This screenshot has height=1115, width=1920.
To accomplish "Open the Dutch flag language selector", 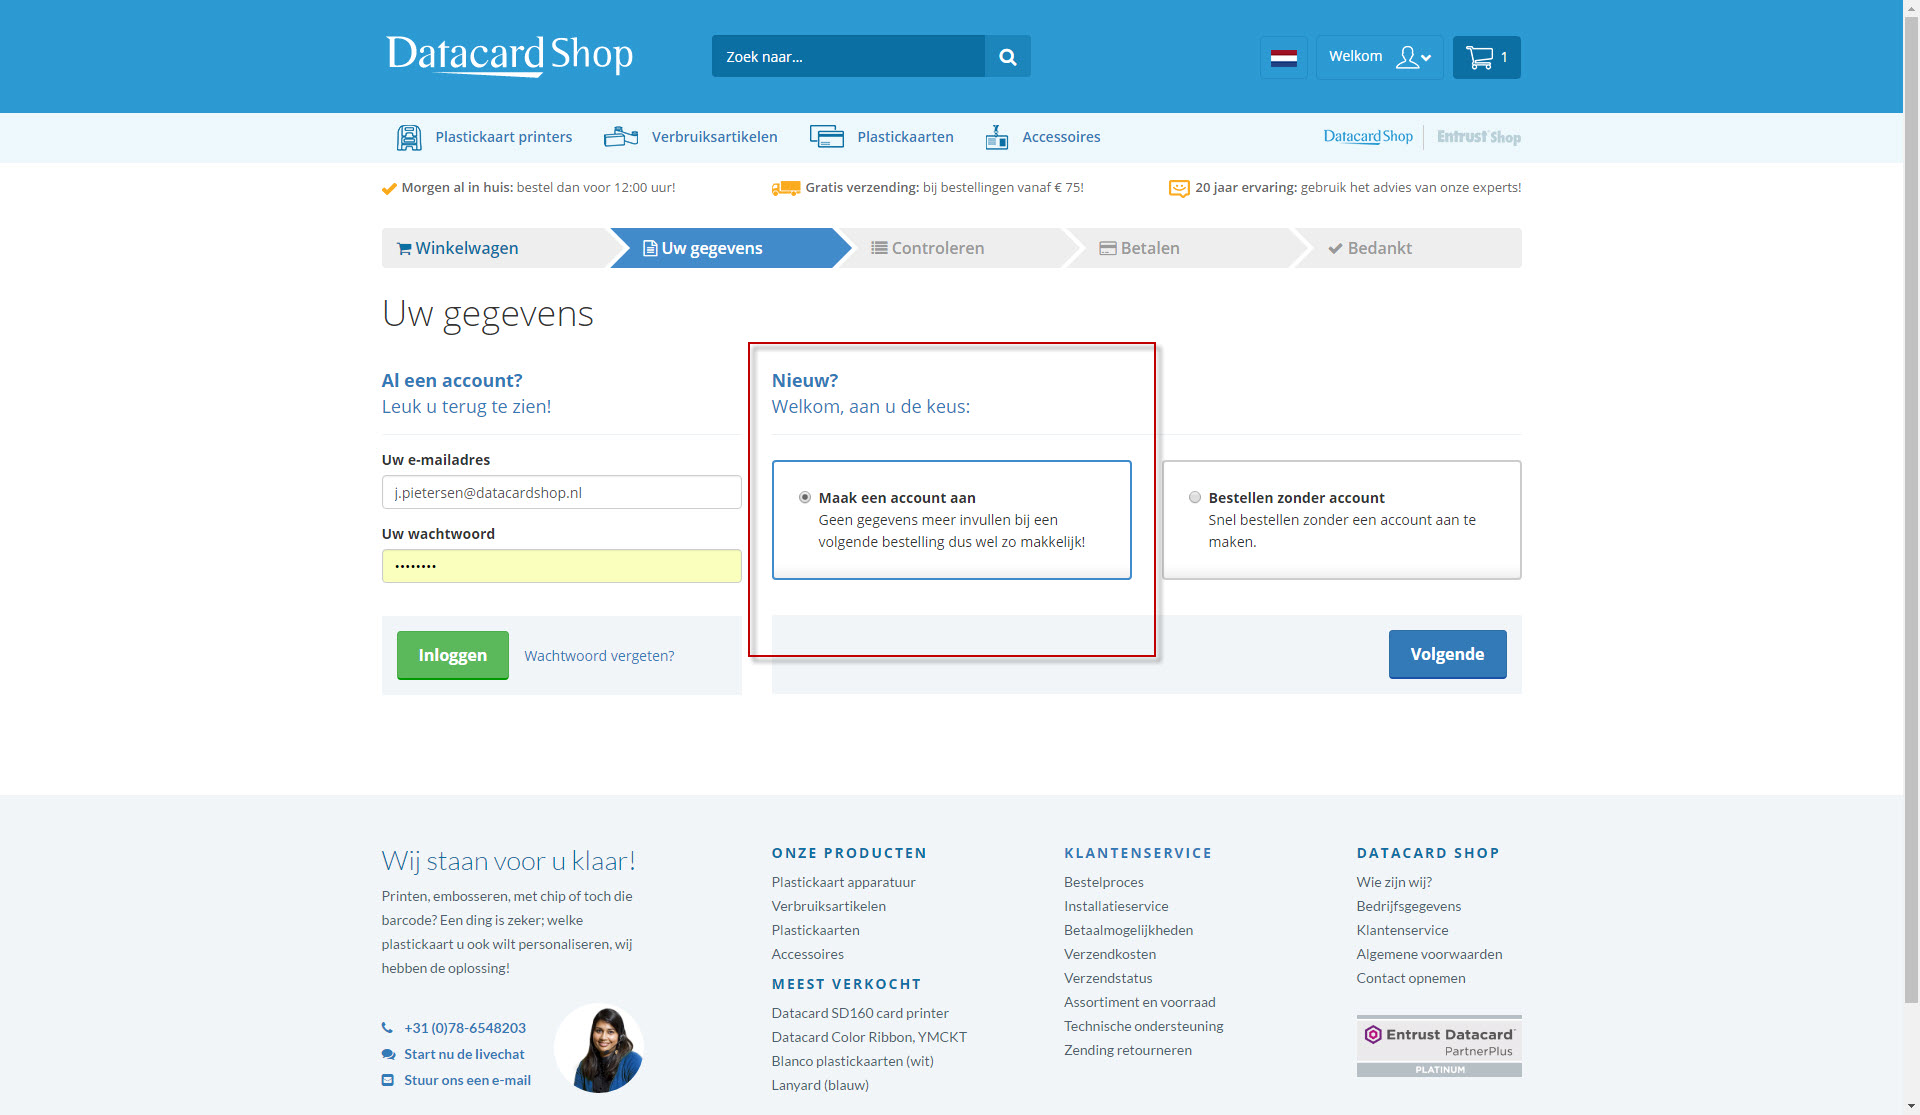I will tap(1283, 57).
